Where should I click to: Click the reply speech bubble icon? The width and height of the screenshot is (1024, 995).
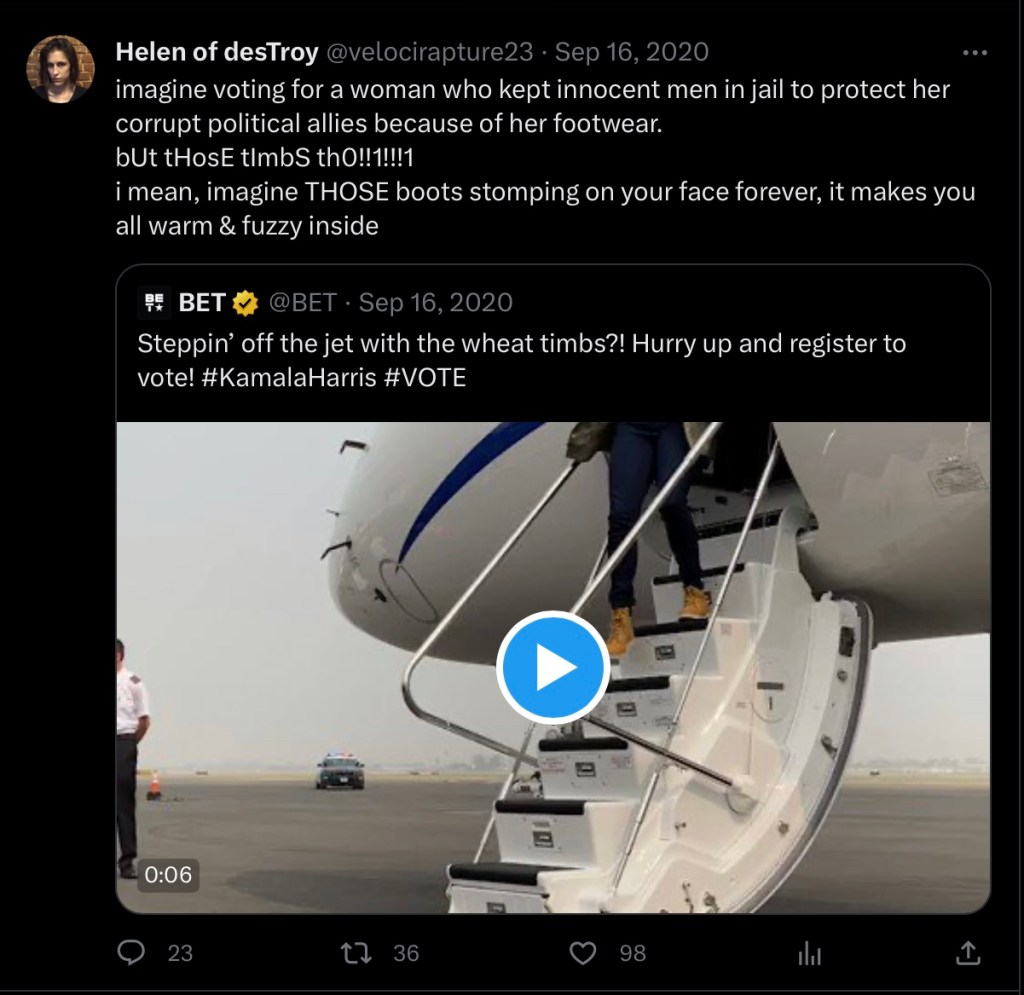(x=131, y=952)
